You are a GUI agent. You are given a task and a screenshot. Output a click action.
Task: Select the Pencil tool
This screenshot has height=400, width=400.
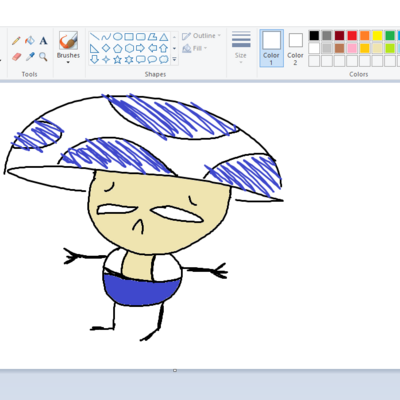click(16, 41)
